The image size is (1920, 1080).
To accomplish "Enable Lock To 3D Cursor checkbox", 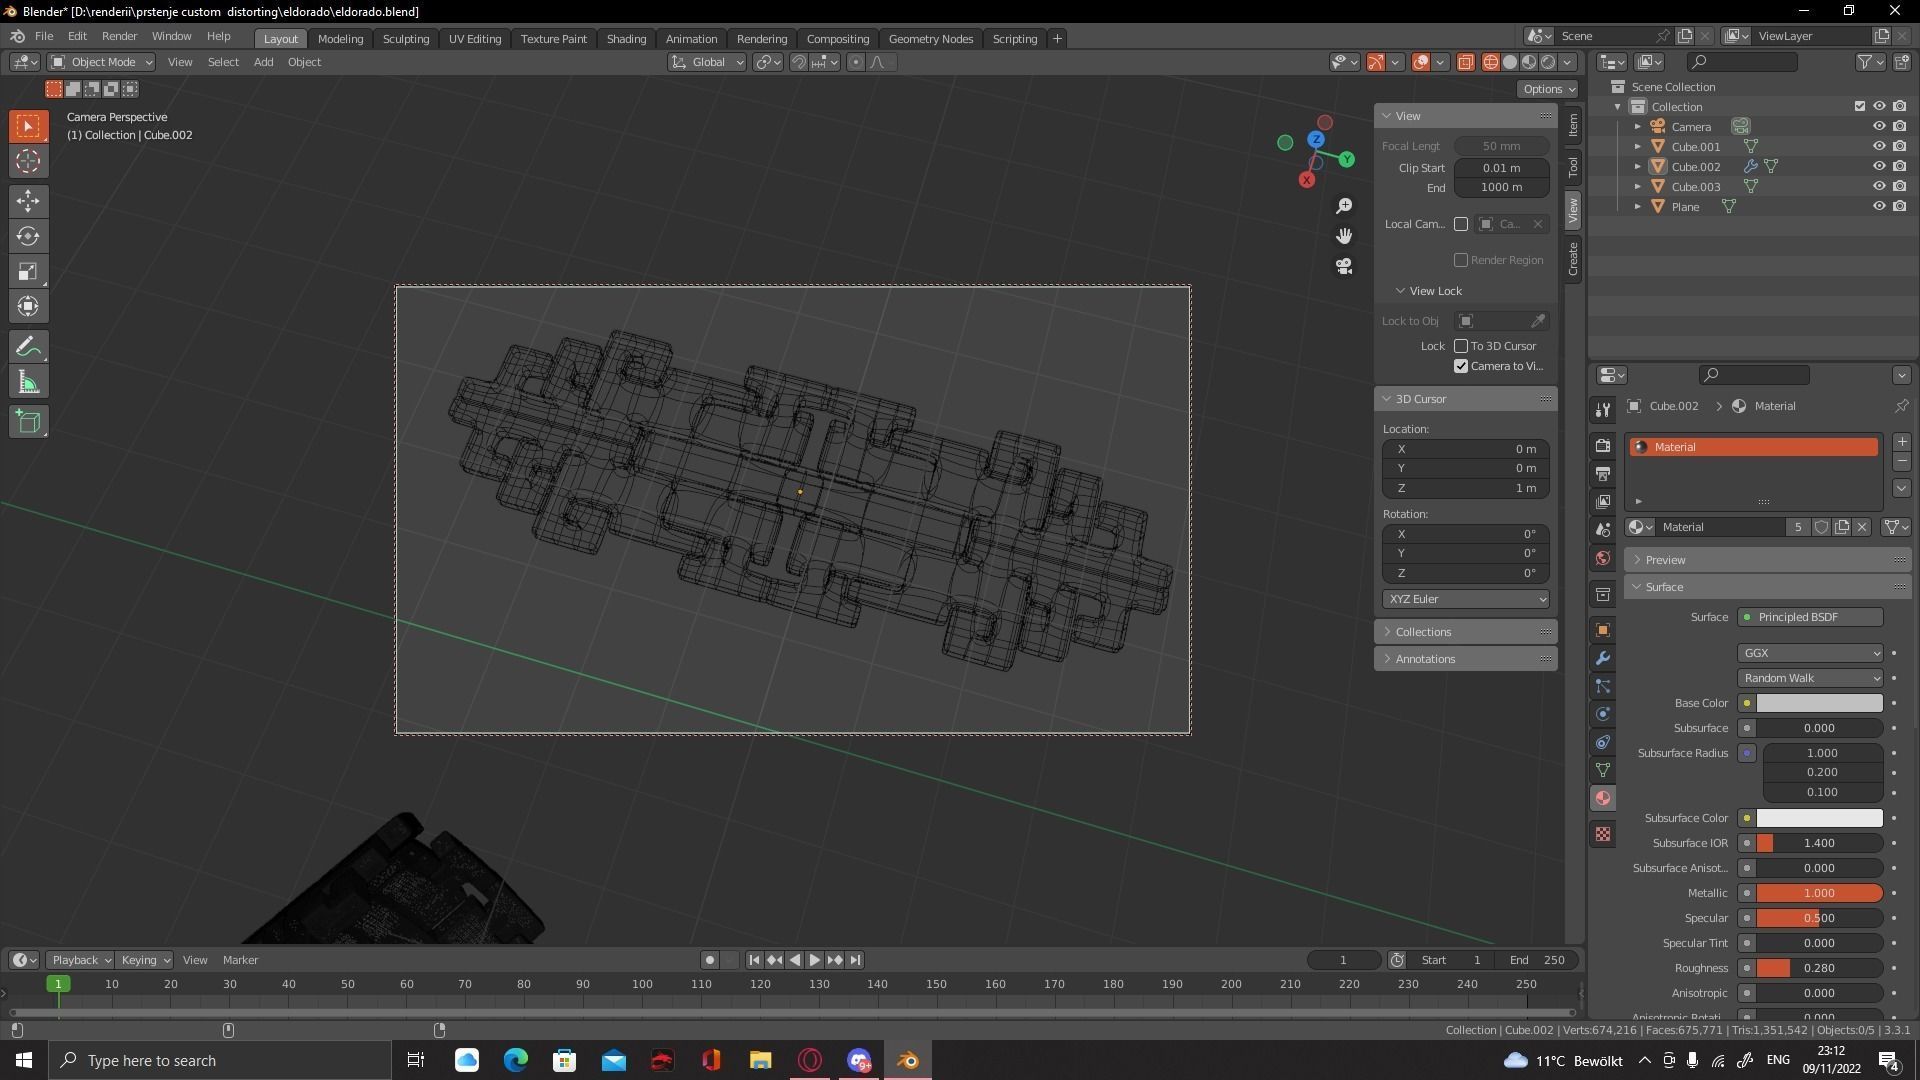I will coord(1461,346).
